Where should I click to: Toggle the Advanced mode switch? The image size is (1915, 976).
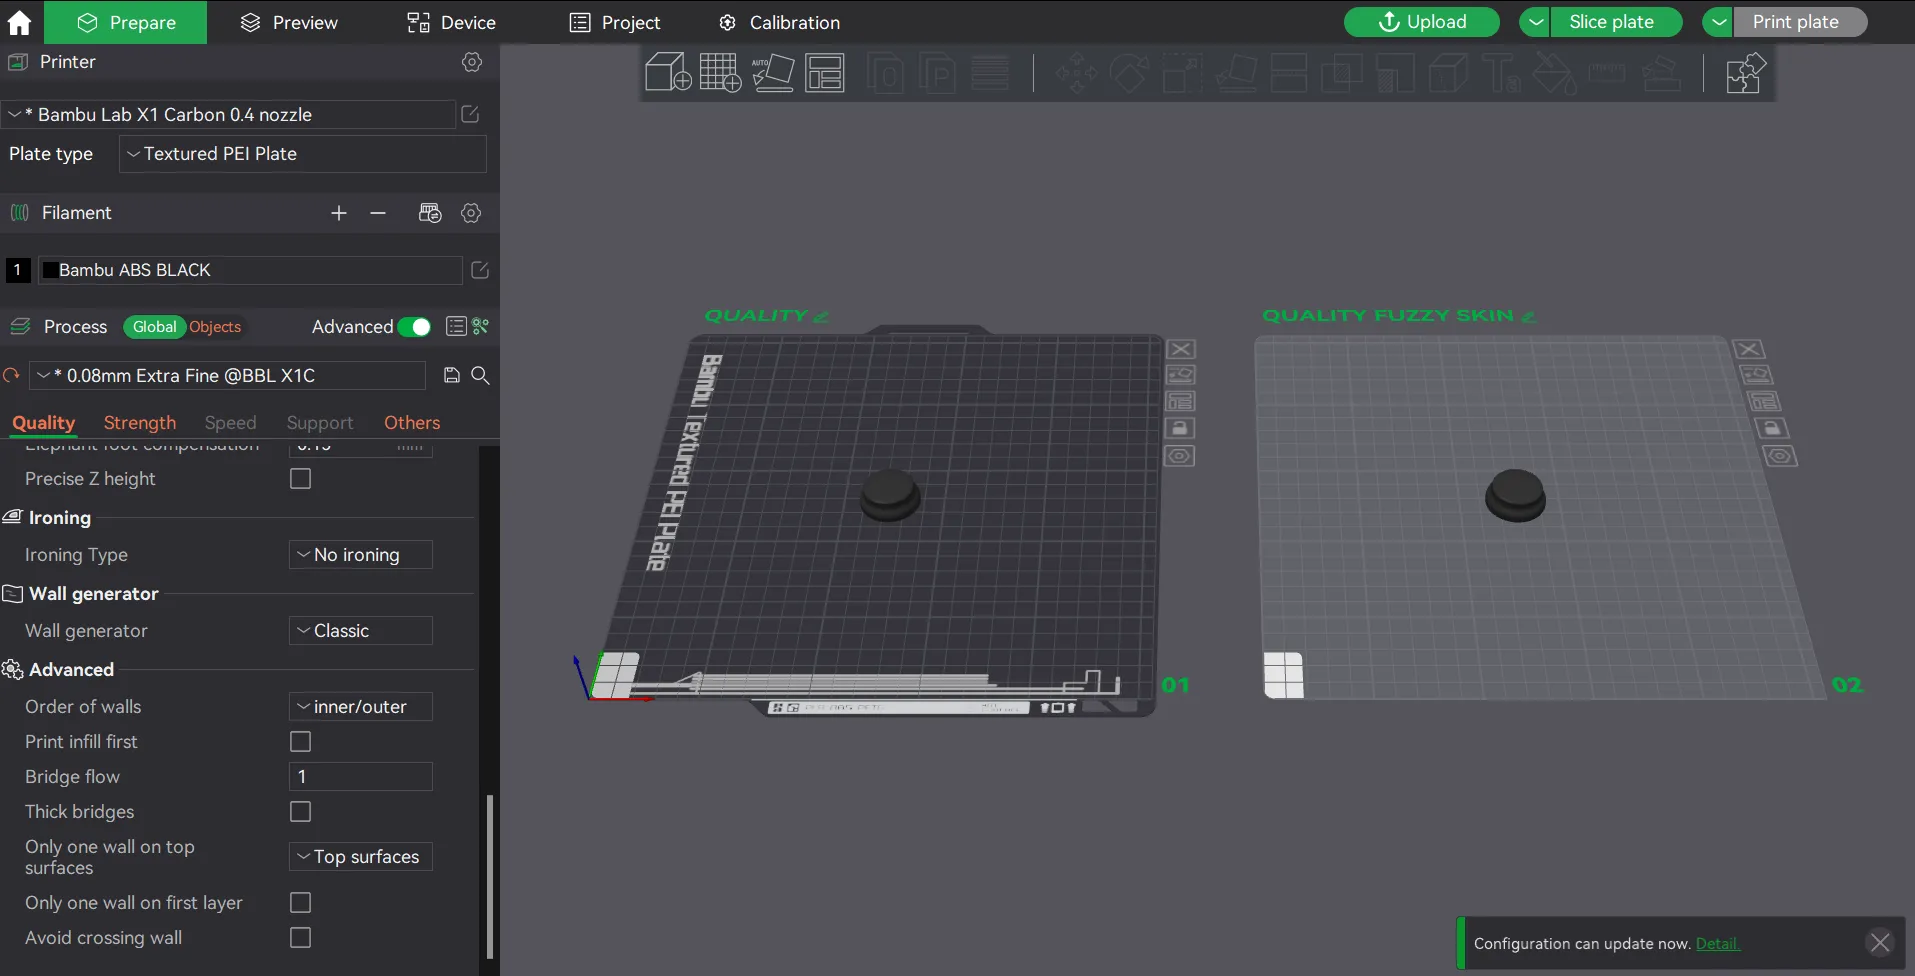click(414, 327)
